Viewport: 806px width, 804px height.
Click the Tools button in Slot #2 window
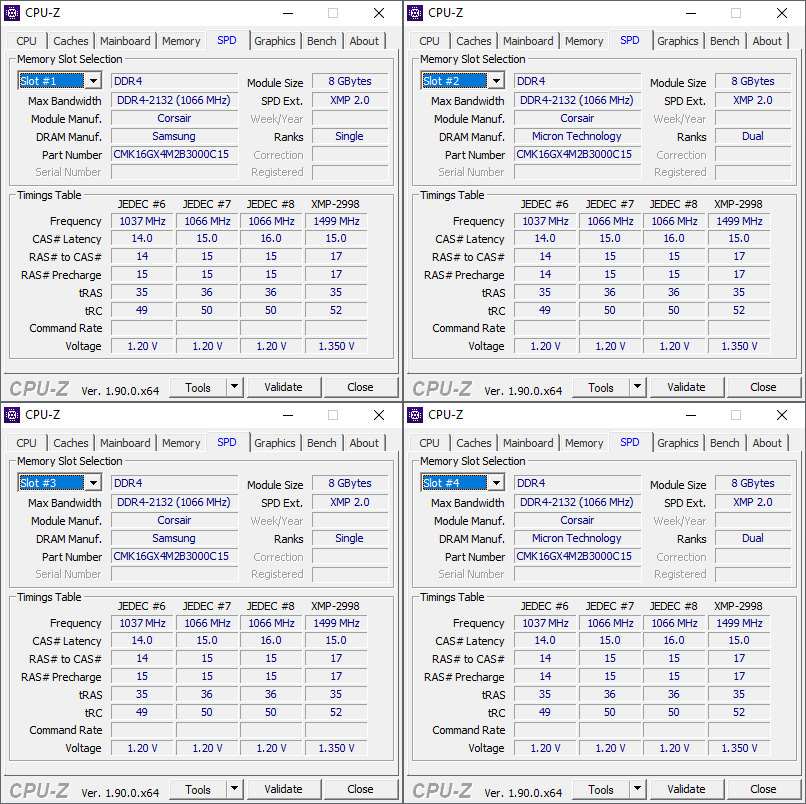601,387
